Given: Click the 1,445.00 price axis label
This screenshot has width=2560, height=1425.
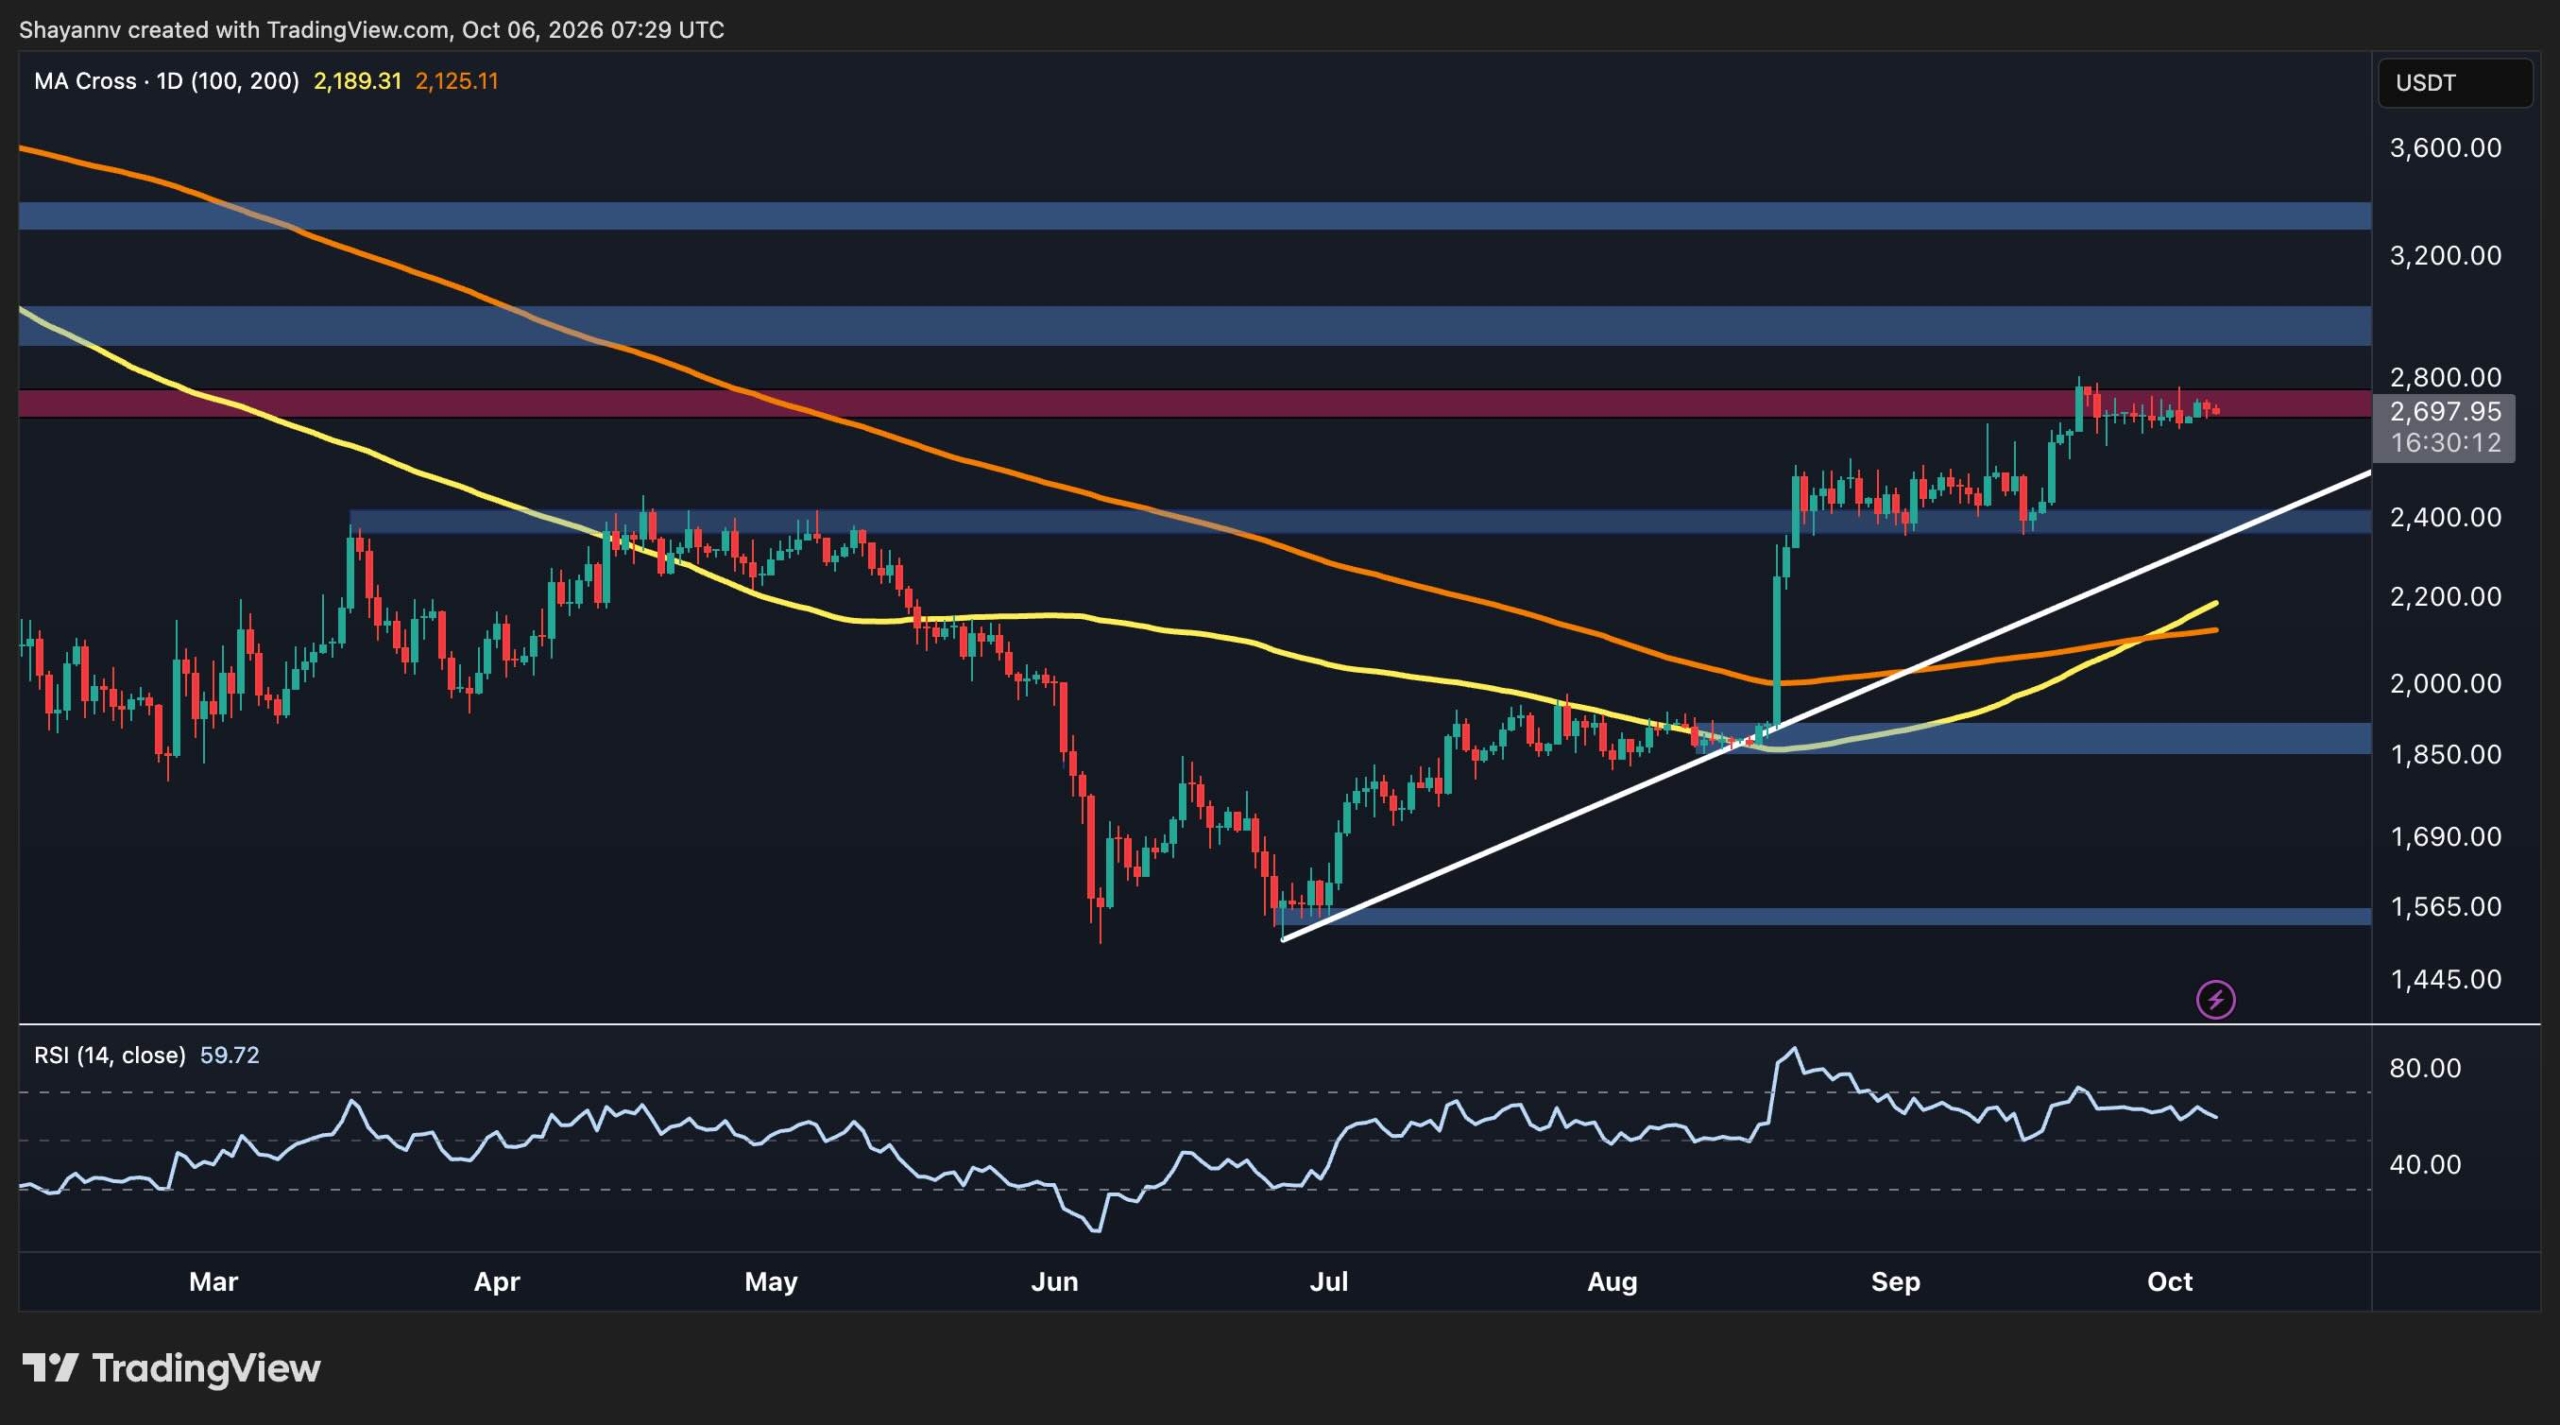Looking at the screenshot, I should (2445, 979).
